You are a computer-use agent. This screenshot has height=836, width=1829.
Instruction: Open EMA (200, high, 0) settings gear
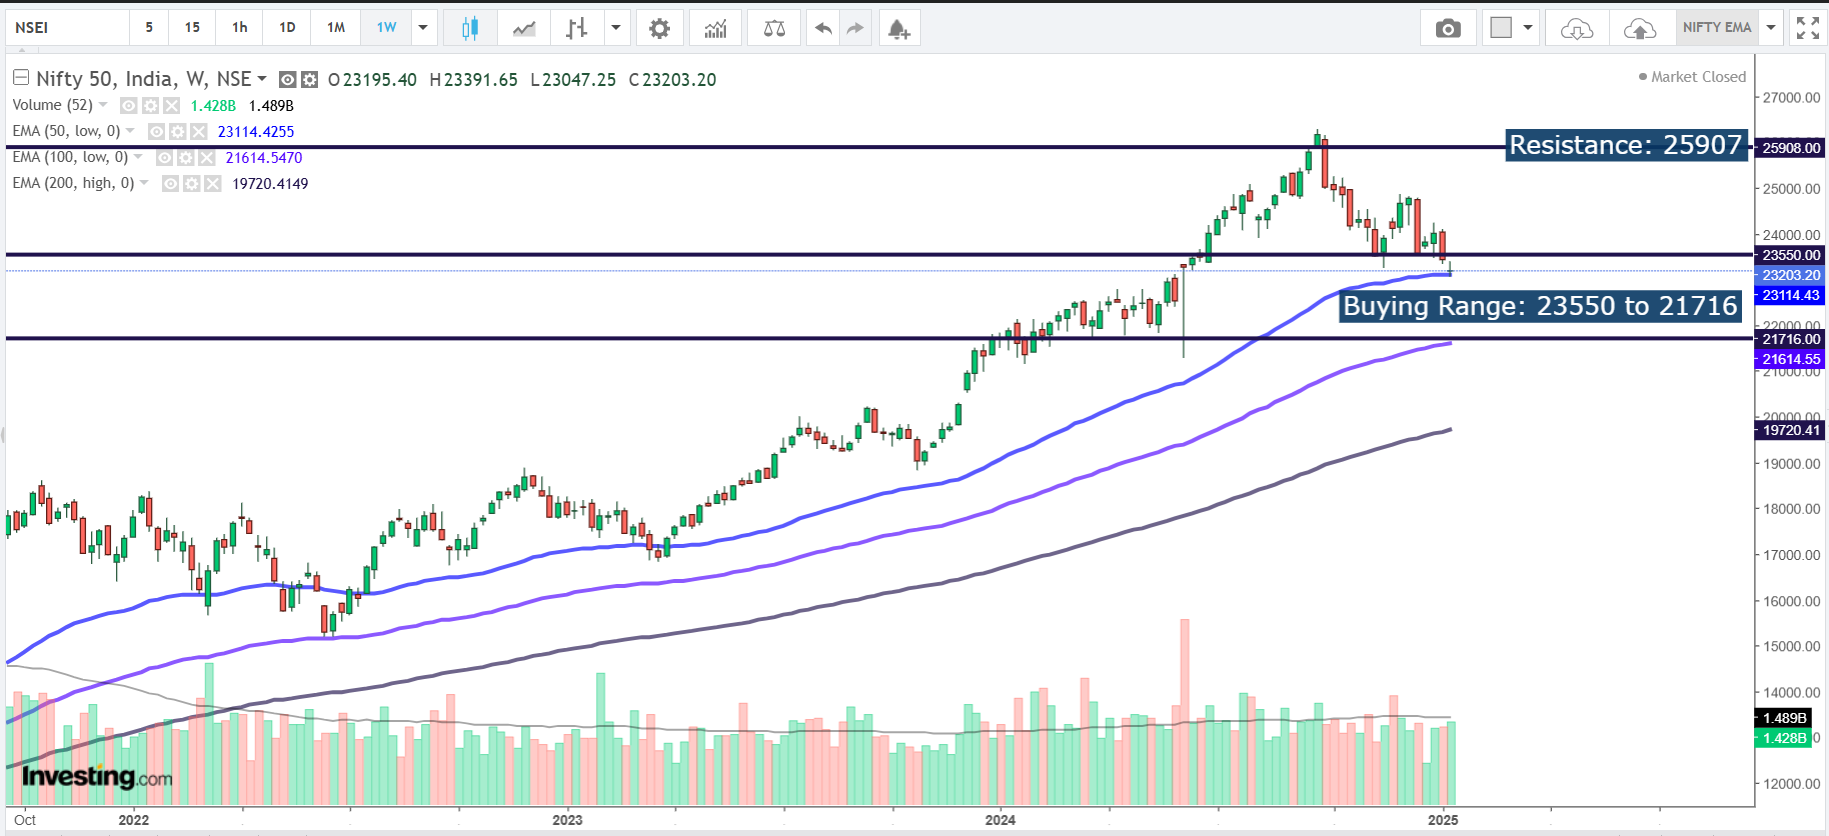(x=191, y=183)
